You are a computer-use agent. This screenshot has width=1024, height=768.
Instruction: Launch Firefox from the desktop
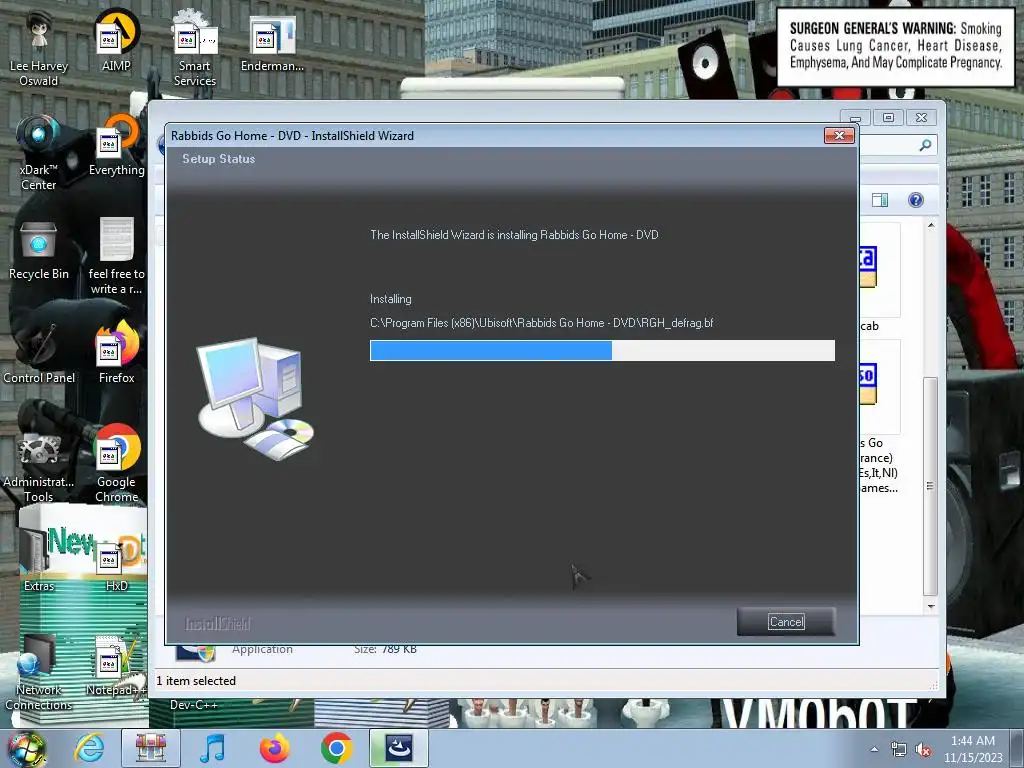[116, 353]
